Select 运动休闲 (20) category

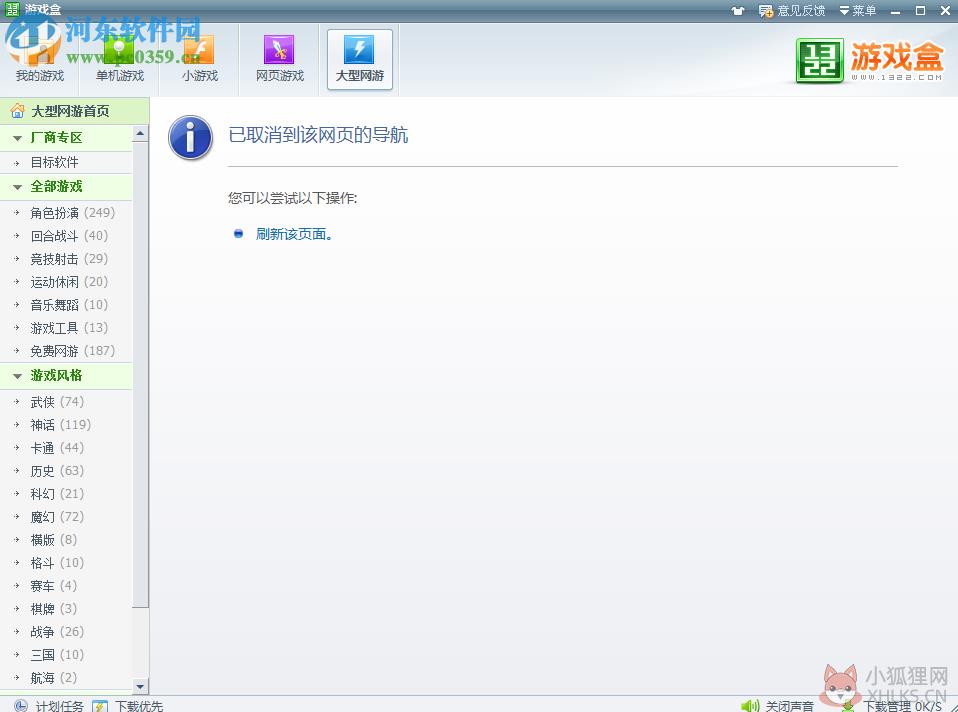click(x=66, y=282)
